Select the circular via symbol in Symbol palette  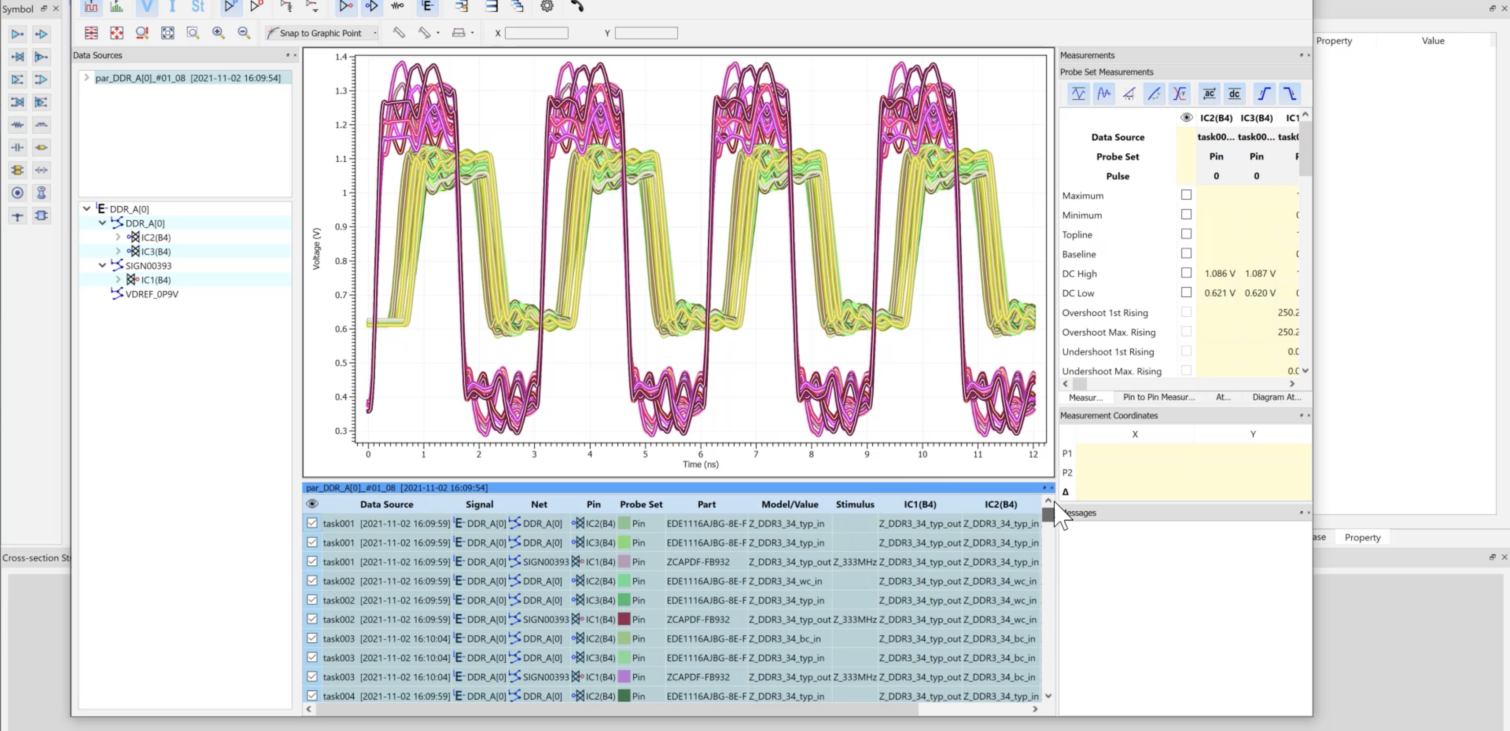17,193
